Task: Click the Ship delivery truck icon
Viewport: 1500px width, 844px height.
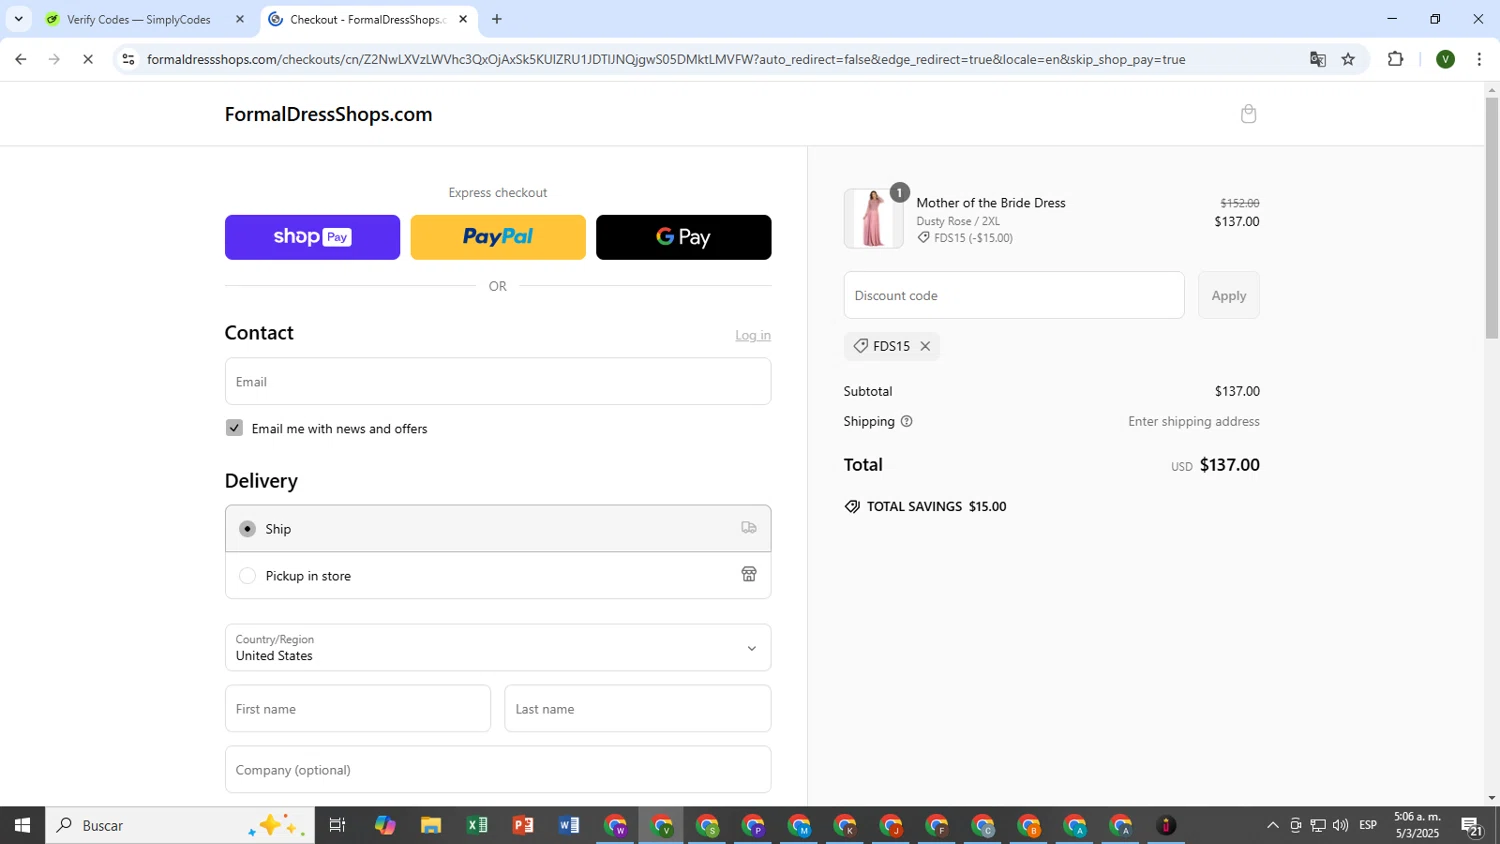Action: pos(749,528)
